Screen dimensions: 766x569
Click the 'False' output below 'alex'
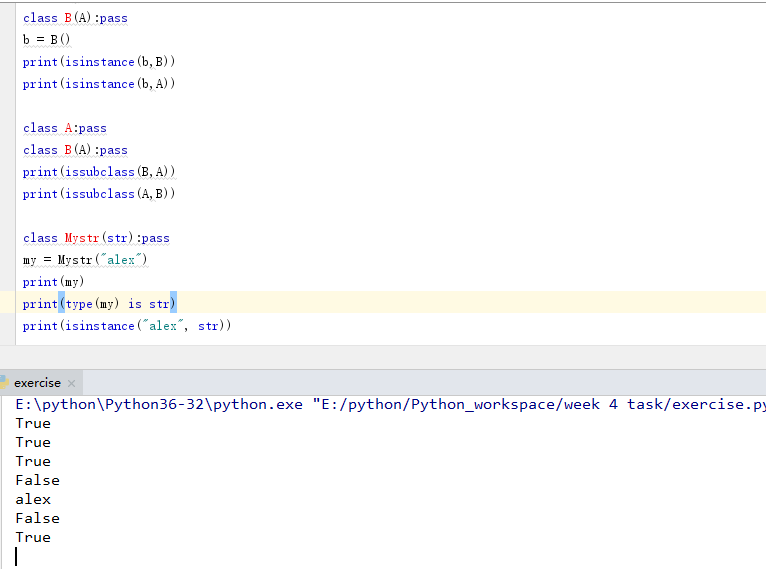(x=37, y=519)
